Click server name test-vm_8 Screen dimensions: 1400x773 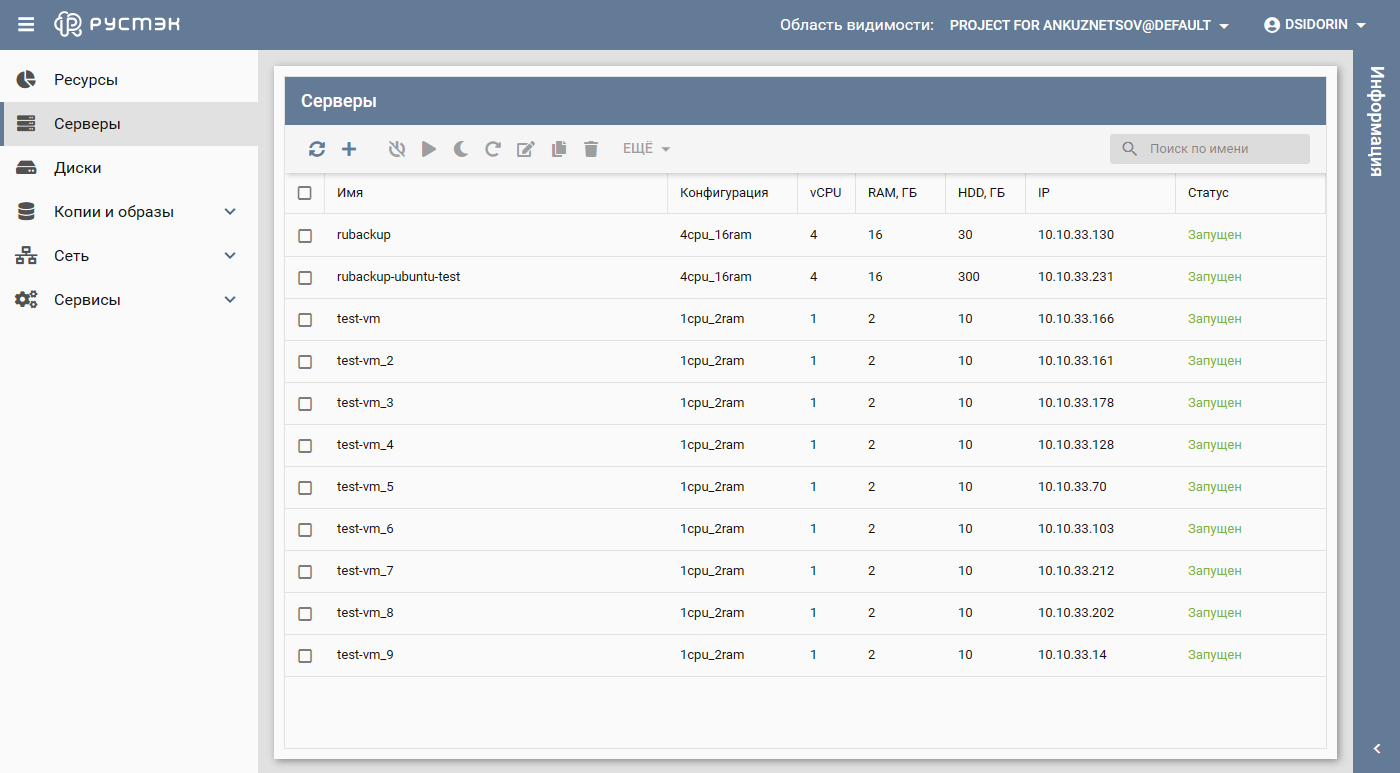(365, 613)
